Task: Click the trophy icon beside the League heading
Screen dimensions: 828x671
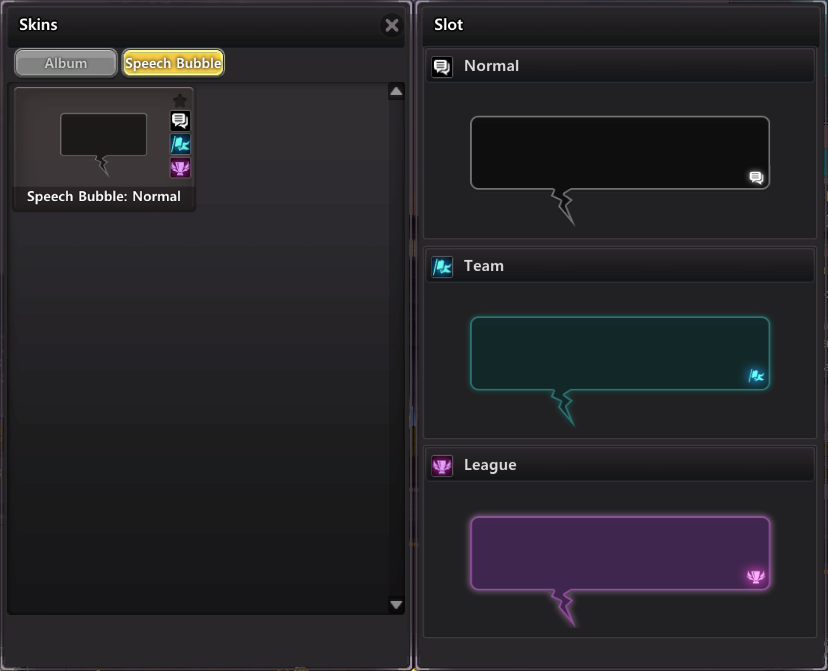Action: 442,466
